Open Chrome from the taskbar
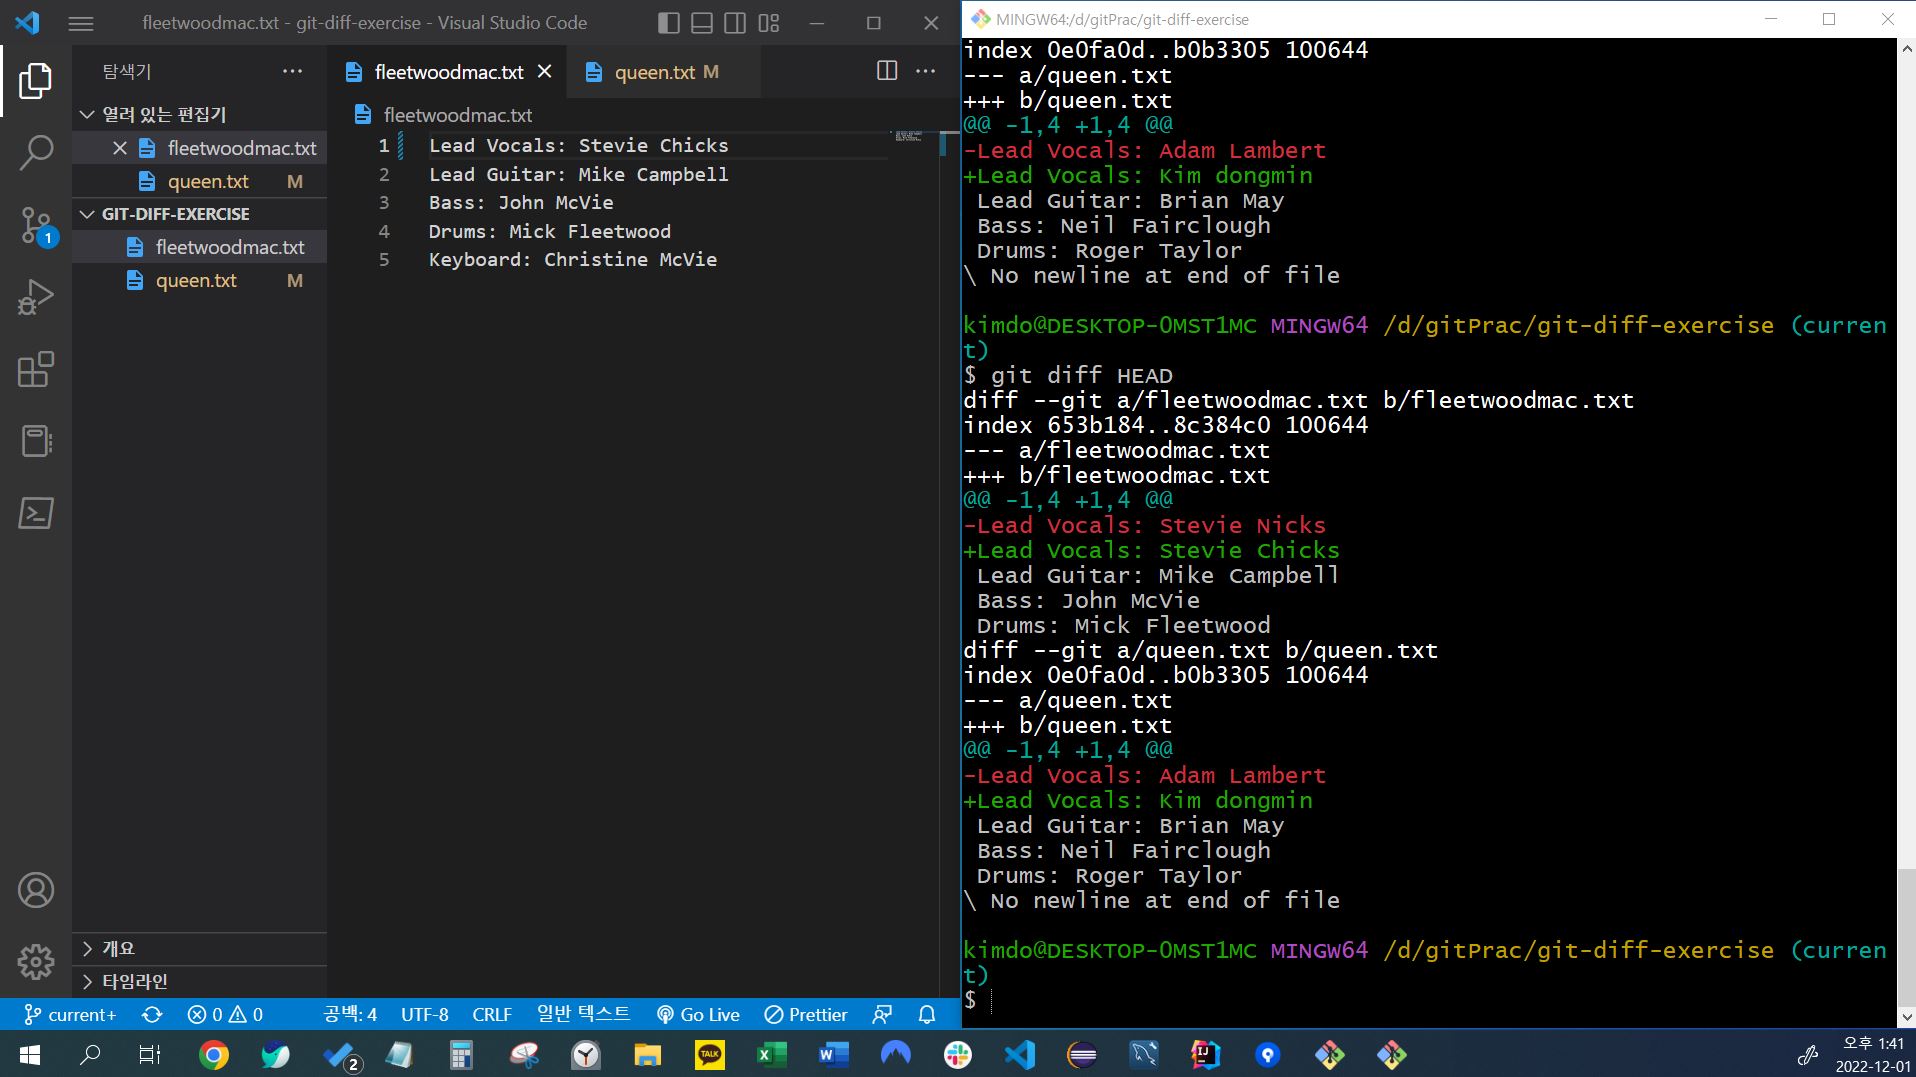1916x1077 pixels. point(213,1054)
